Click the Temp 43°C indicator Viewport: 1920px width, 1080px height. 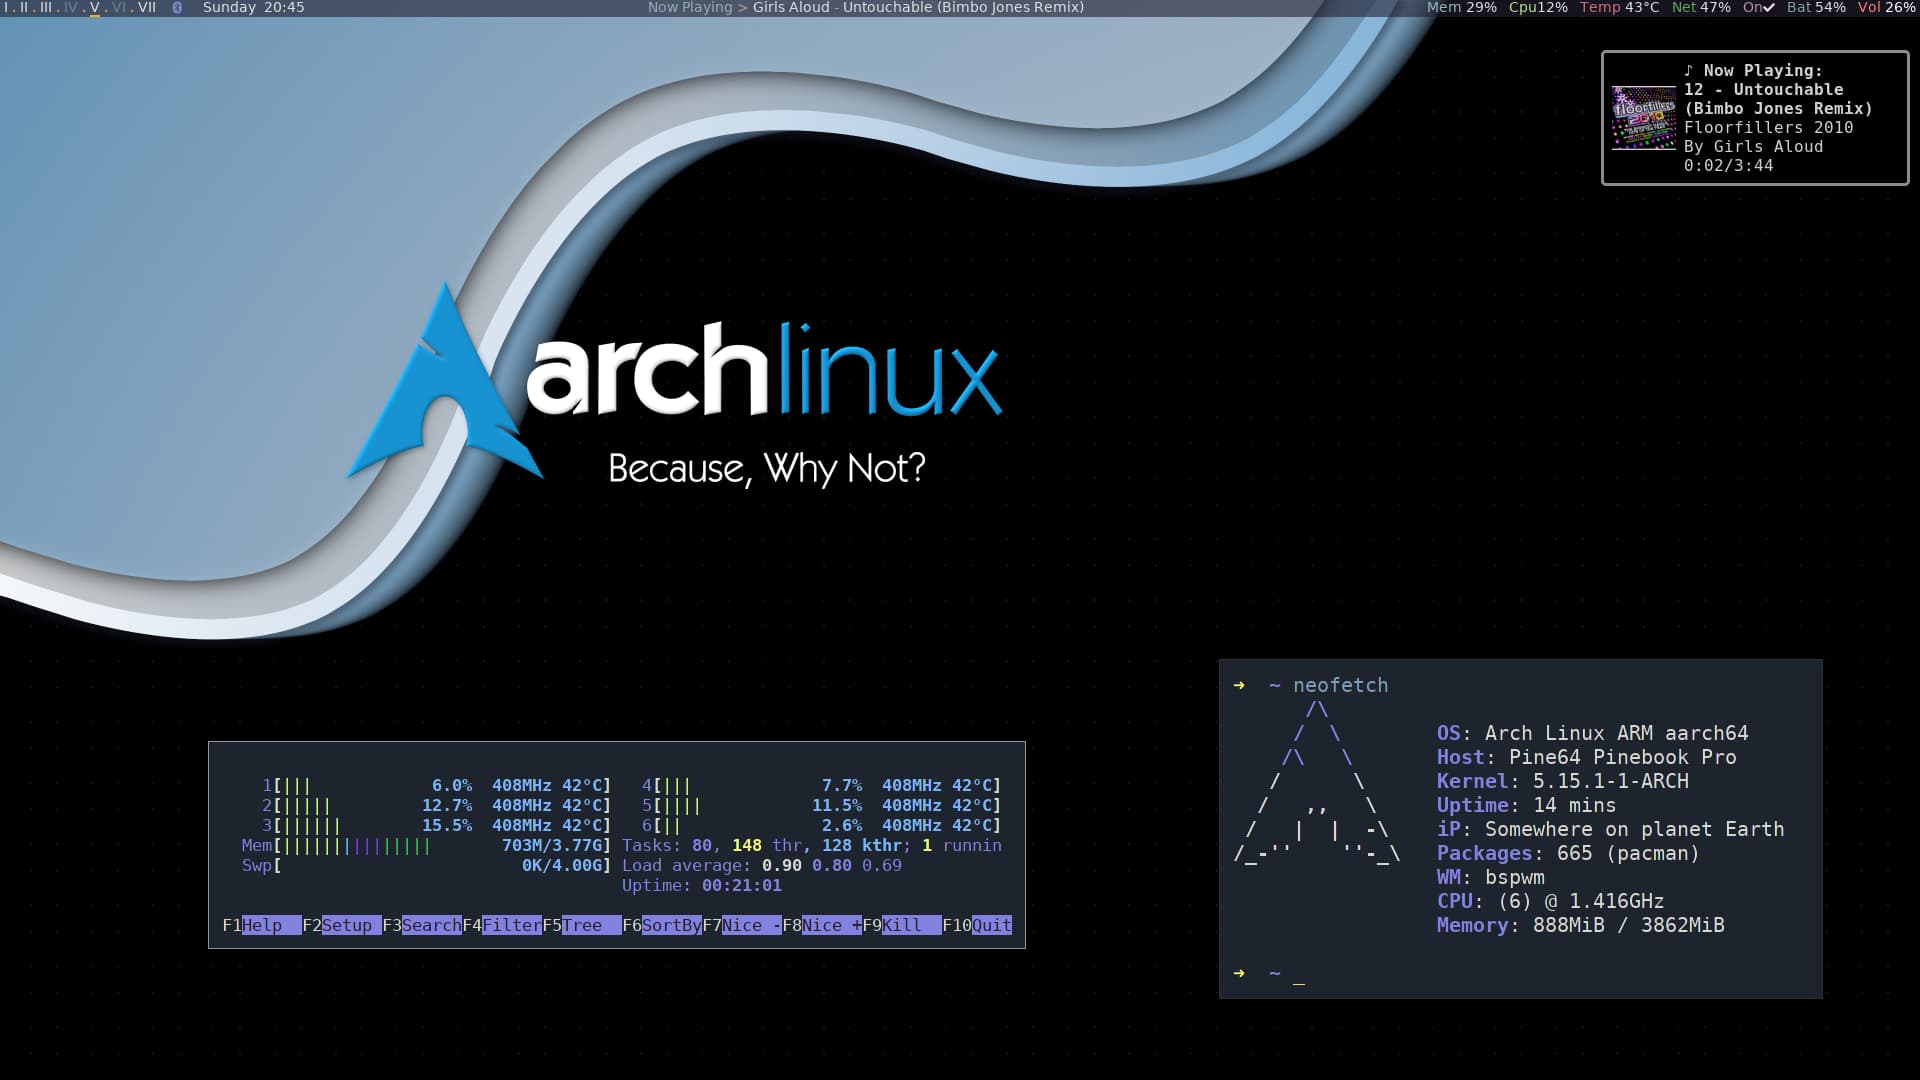(1619, 7)
